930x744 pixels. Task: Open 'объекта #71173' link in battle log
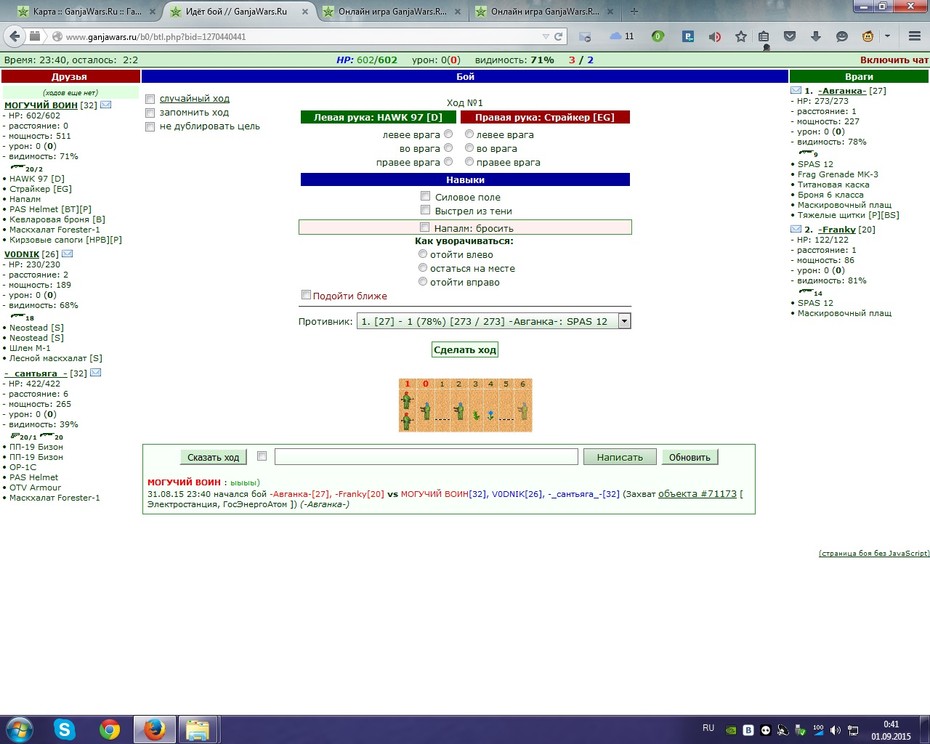(698, 494)
